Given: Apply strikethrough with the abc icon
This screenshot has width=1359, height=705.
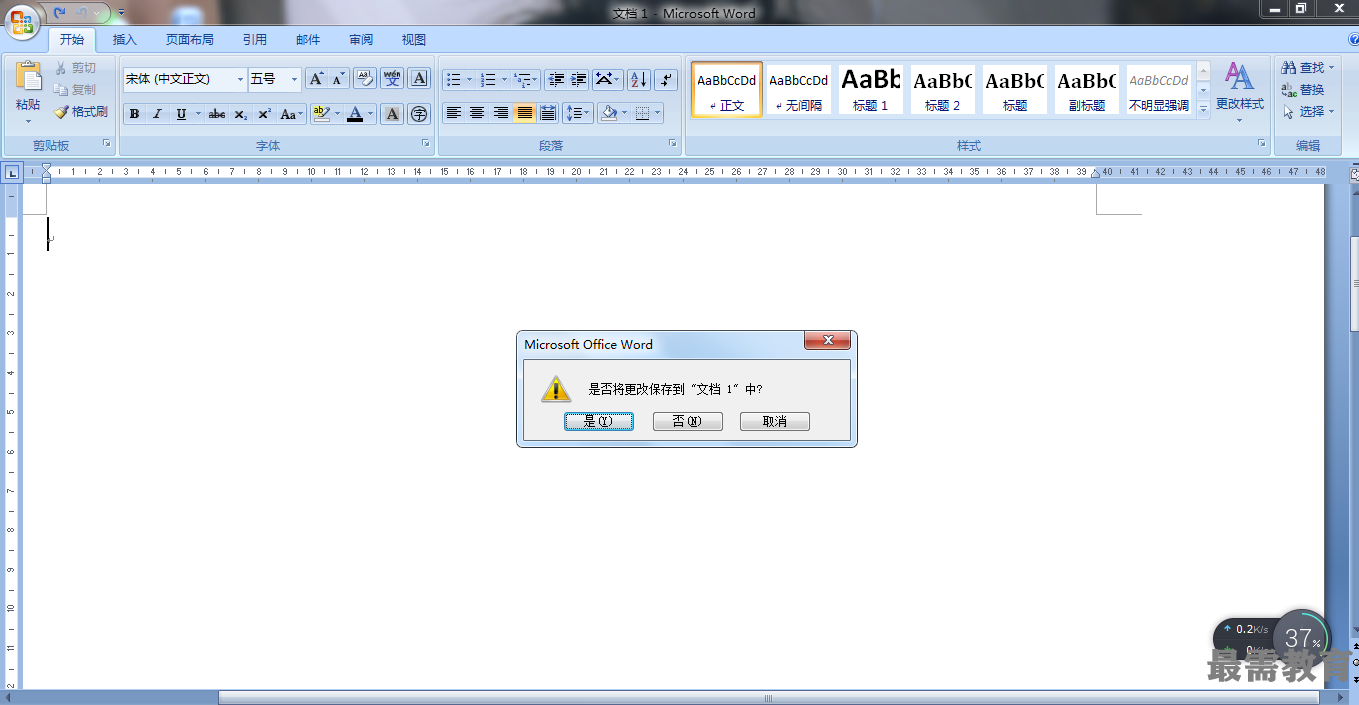Looking at the screenshot, I should pos(216,114).
